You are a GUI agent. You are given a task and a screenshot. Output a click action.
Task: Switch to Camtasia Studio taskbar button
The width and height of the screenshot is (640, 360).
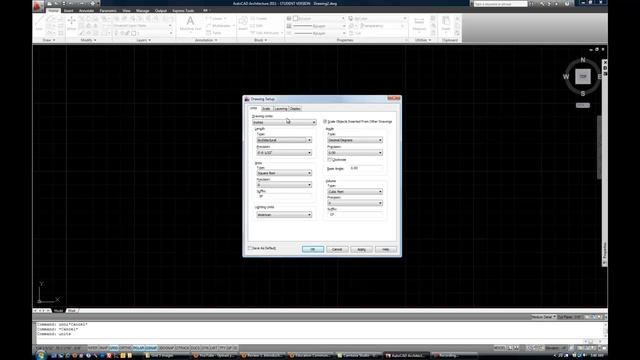(x=358, y=356)
